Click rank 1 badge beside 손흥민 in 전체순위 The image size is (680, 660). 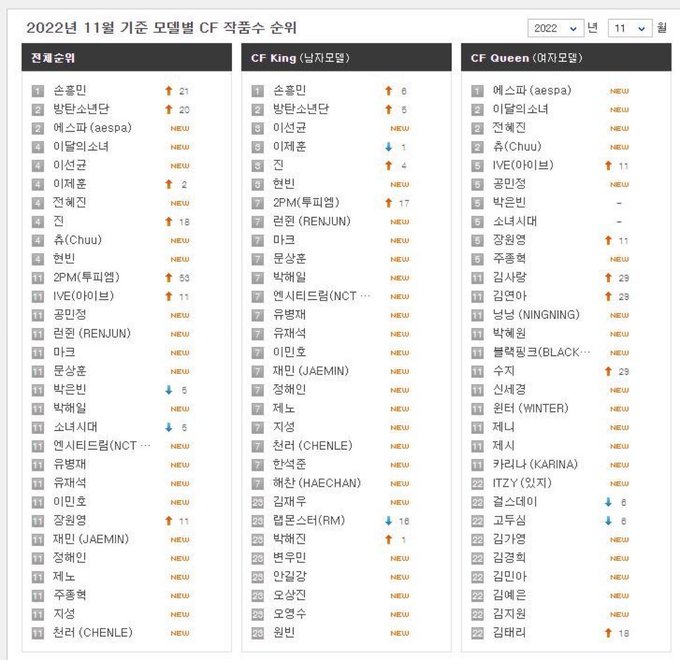coord(38,91)
